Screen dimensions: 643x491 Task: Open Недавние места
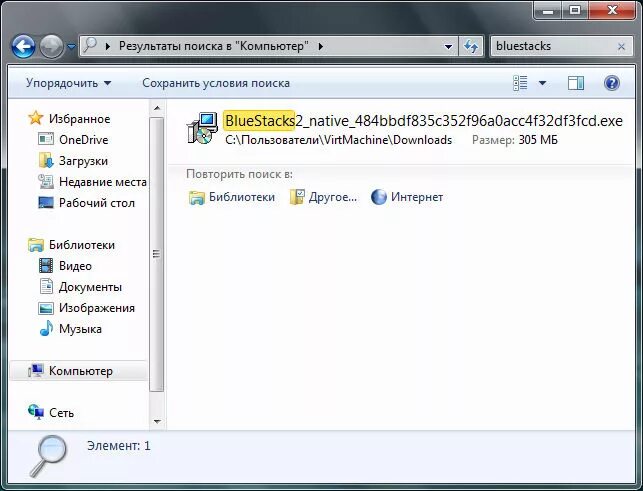[103, 182]
